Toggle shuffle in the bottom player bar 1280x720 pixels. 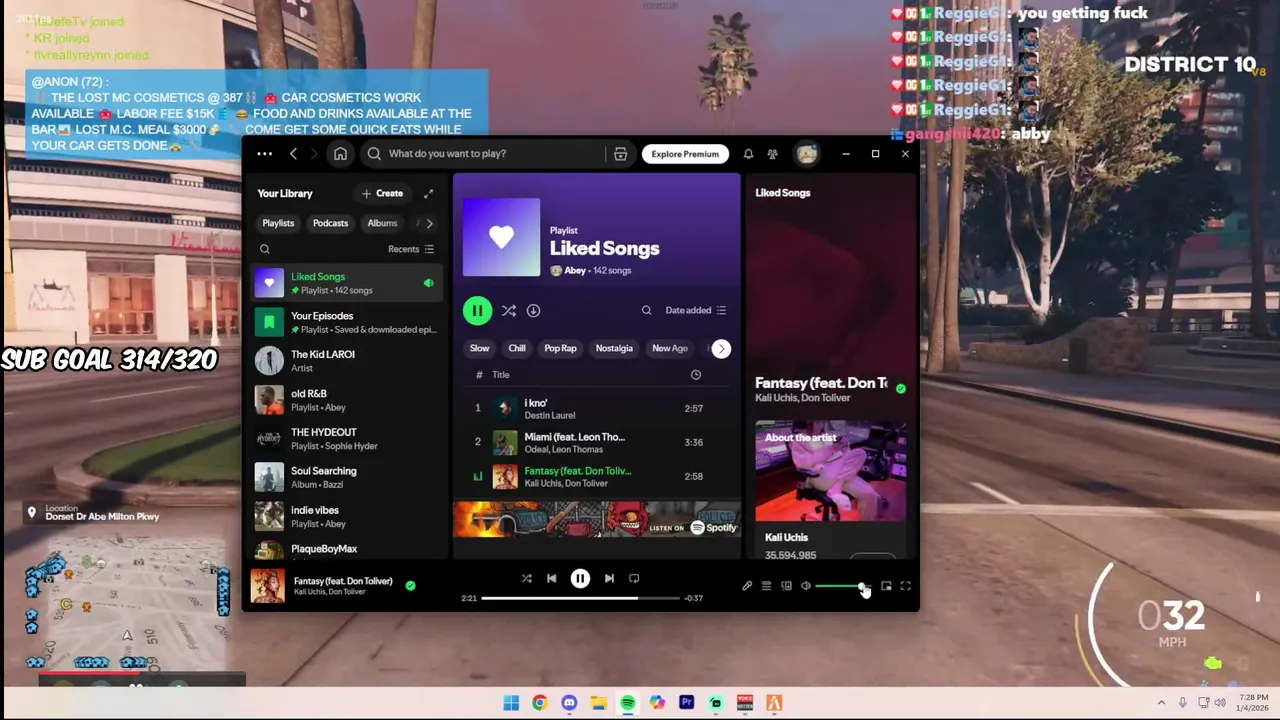pos(526,578)
